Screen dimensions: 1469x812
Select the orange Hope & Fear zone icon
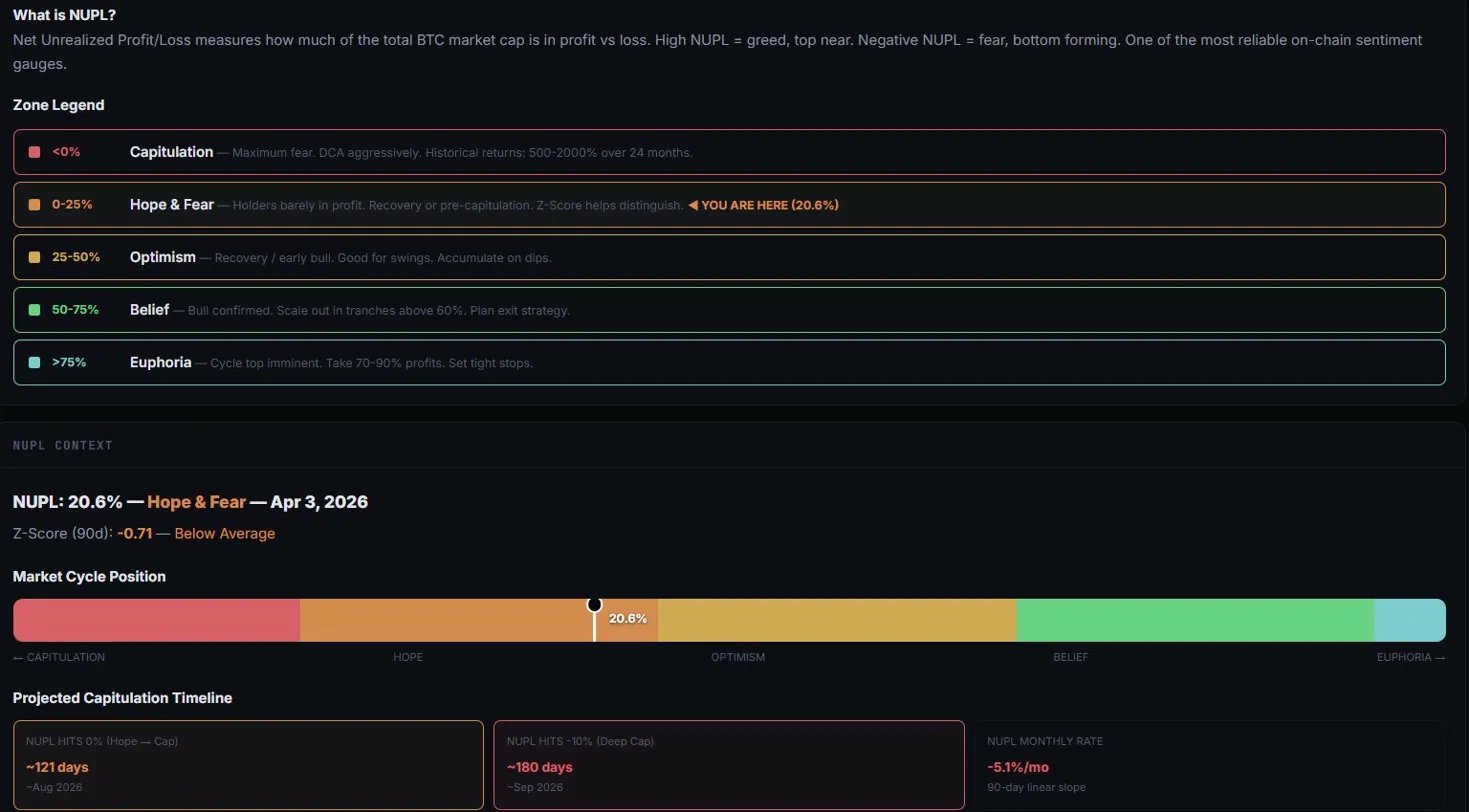click(x=33, y=204)
